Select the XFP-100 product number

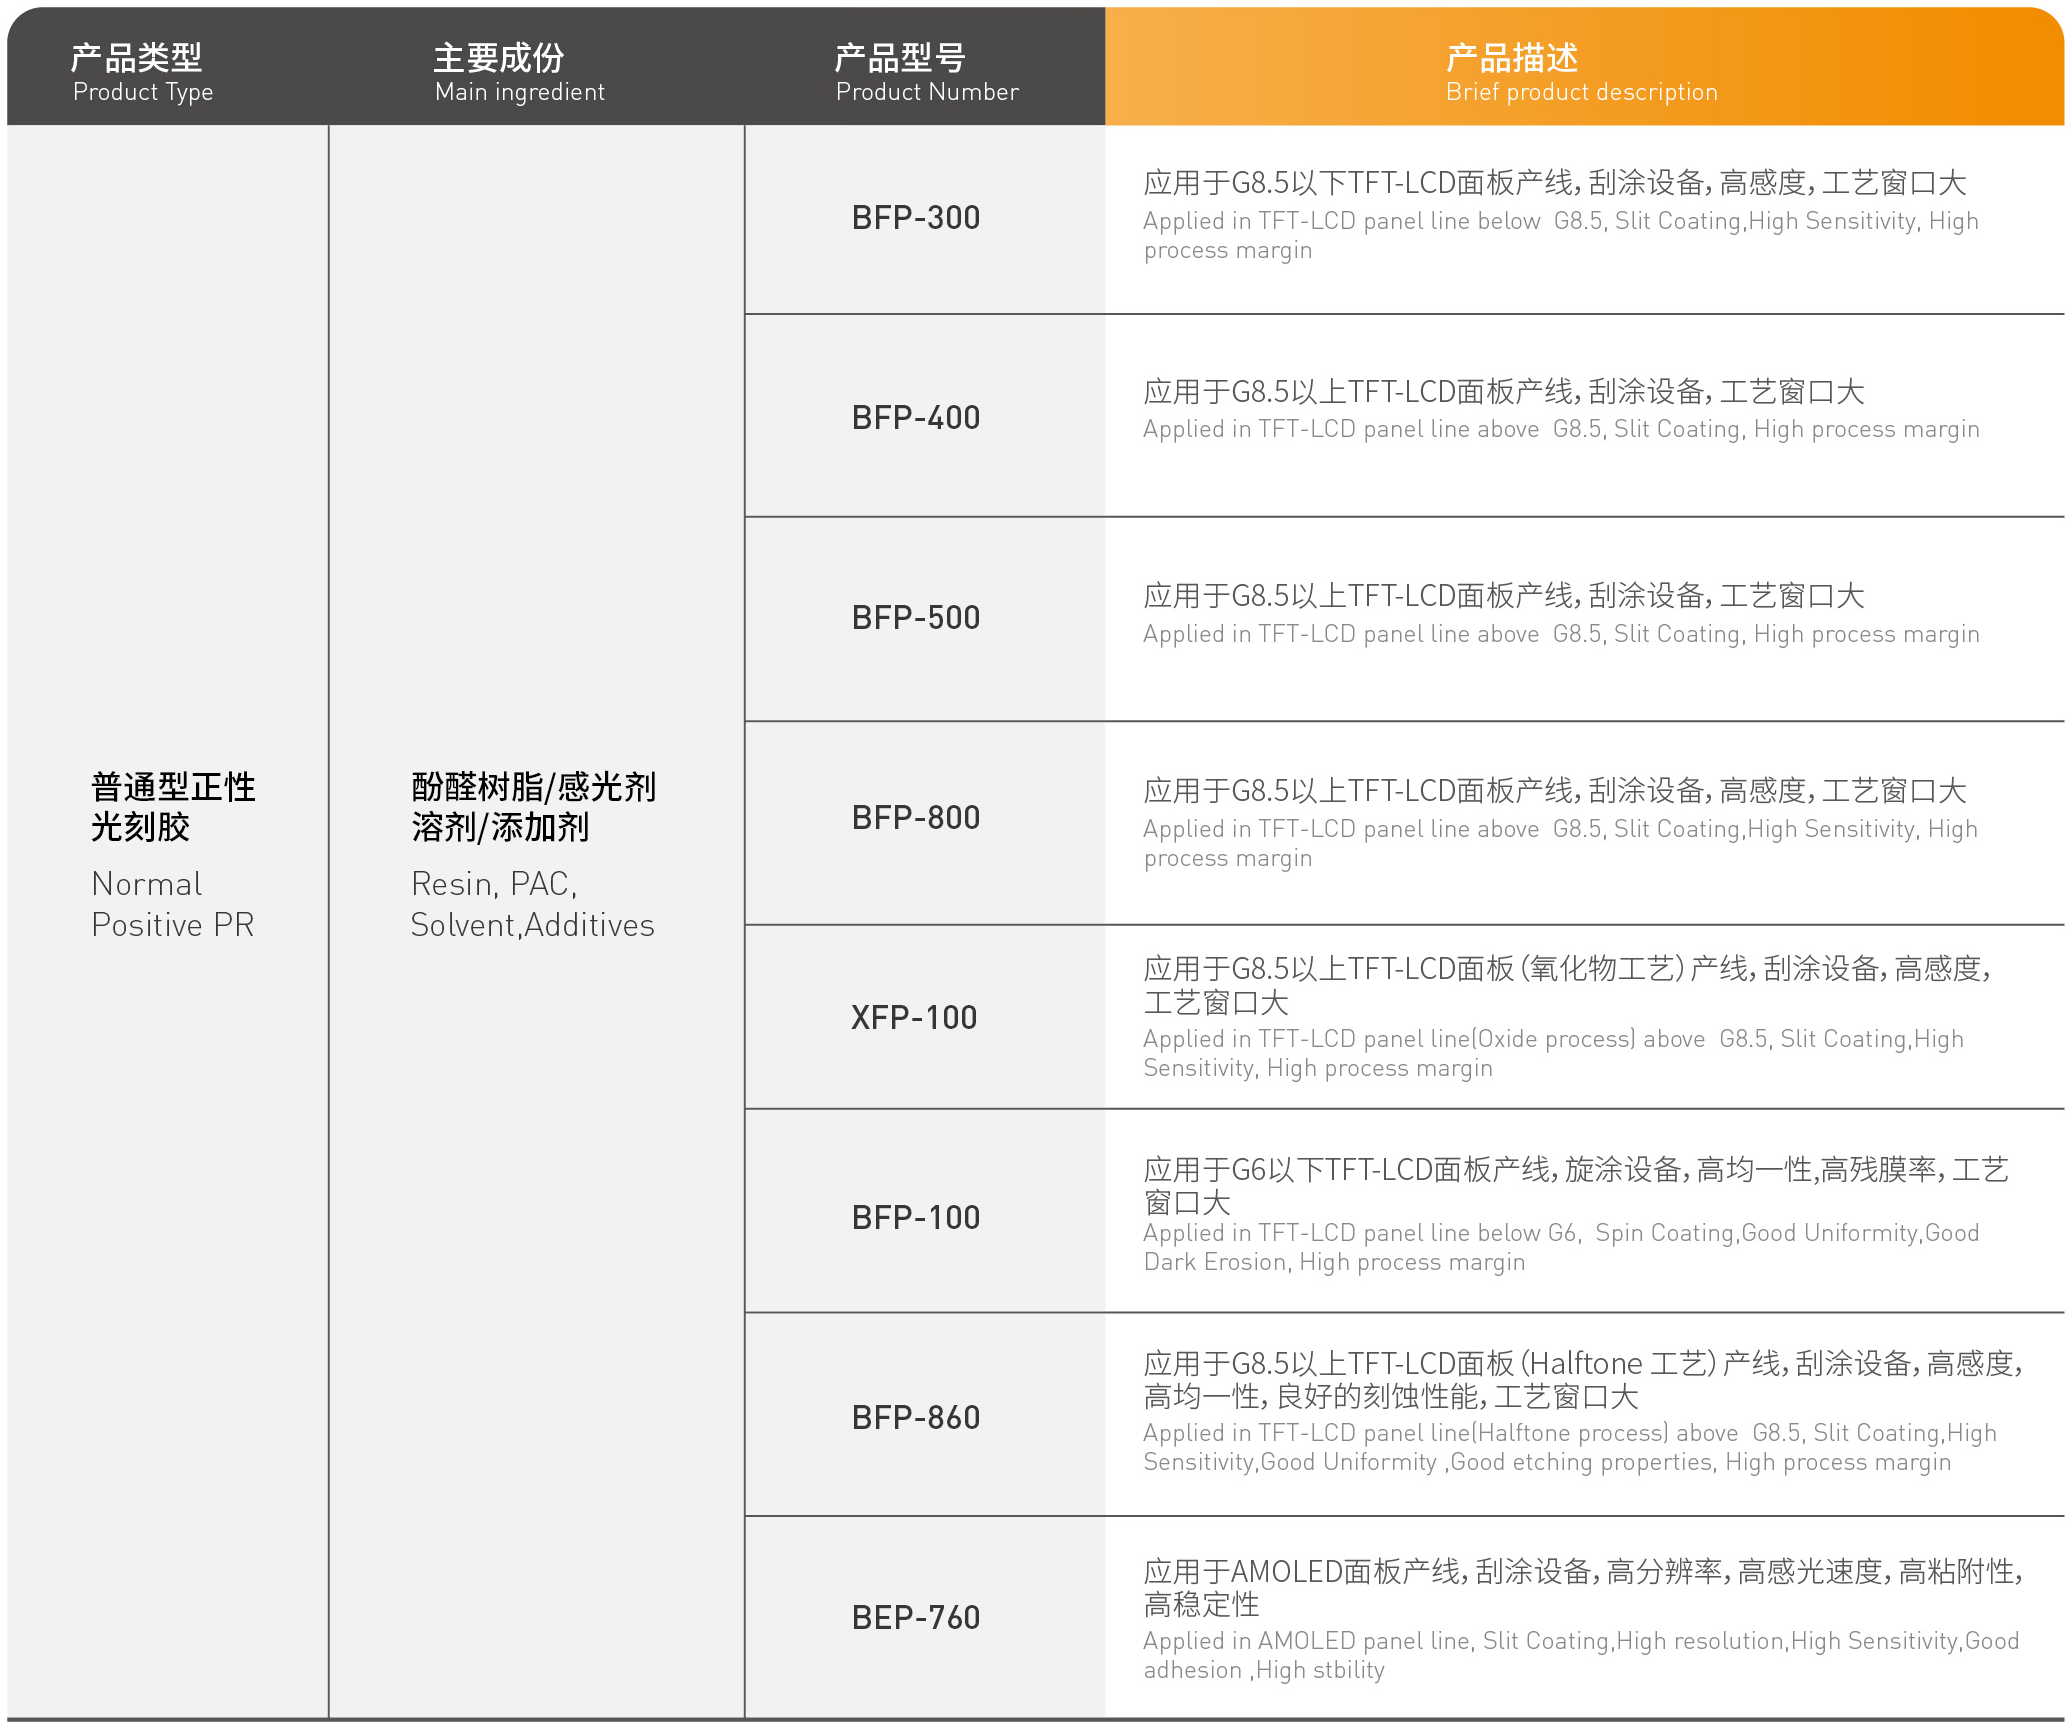coord(913,1018)
